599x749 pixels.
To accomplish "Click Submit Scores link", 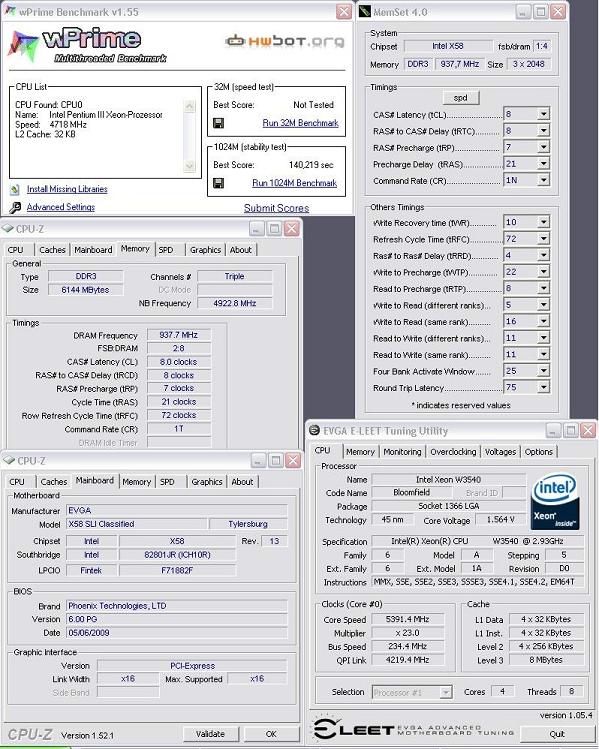I will coord(276,208).
